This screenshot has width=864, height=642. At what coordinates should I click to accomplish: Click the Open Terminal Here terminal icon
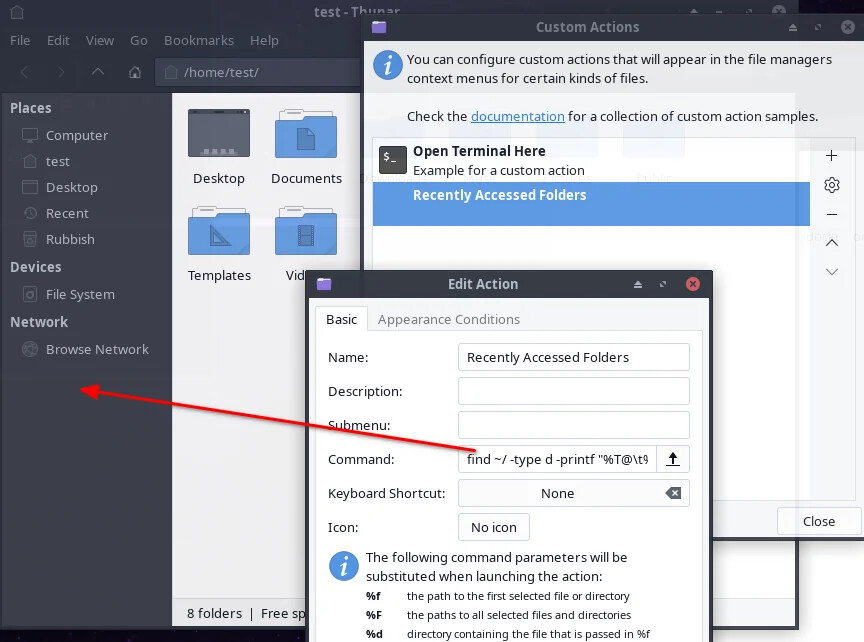pyautogui.click(x=391, y=158)
